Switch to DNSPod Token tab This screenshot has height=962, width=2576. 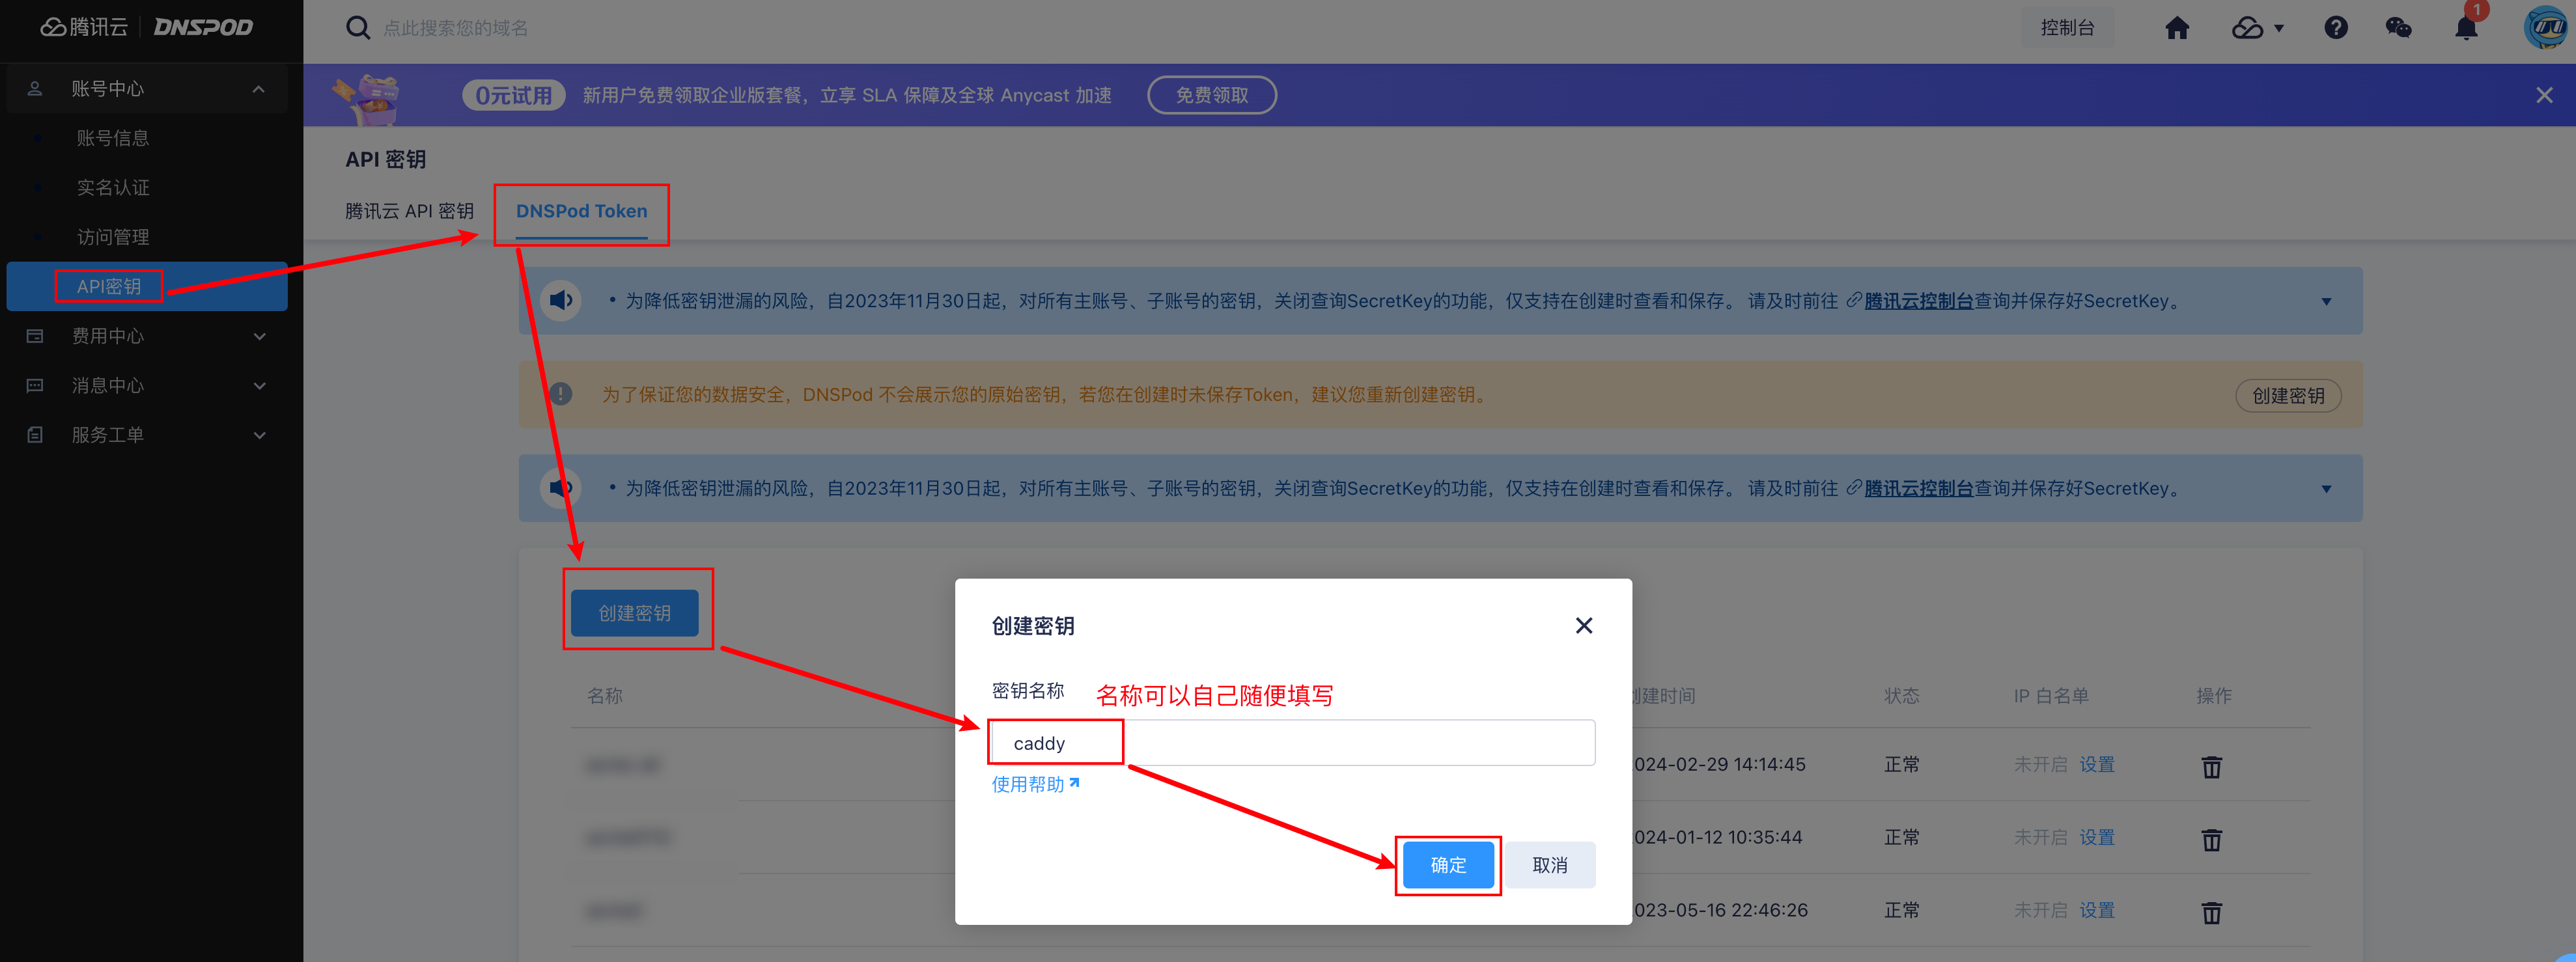point(581,211)
